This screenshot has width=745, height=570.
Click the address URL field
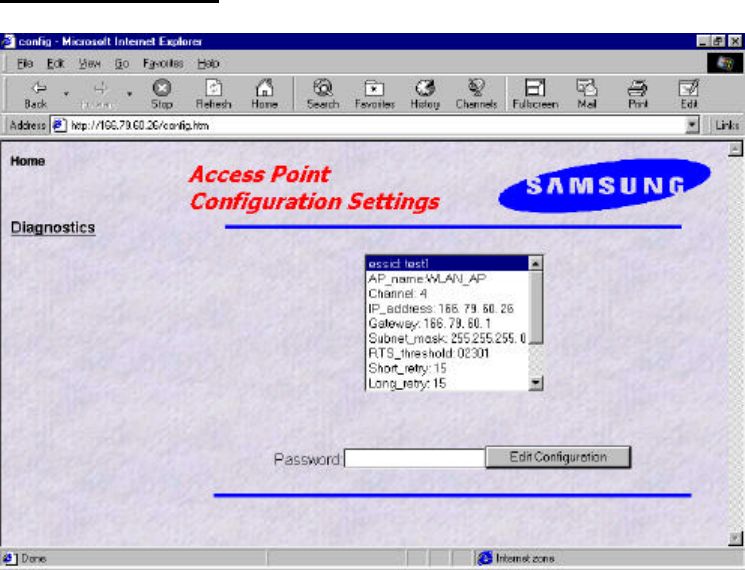(375, 125)
